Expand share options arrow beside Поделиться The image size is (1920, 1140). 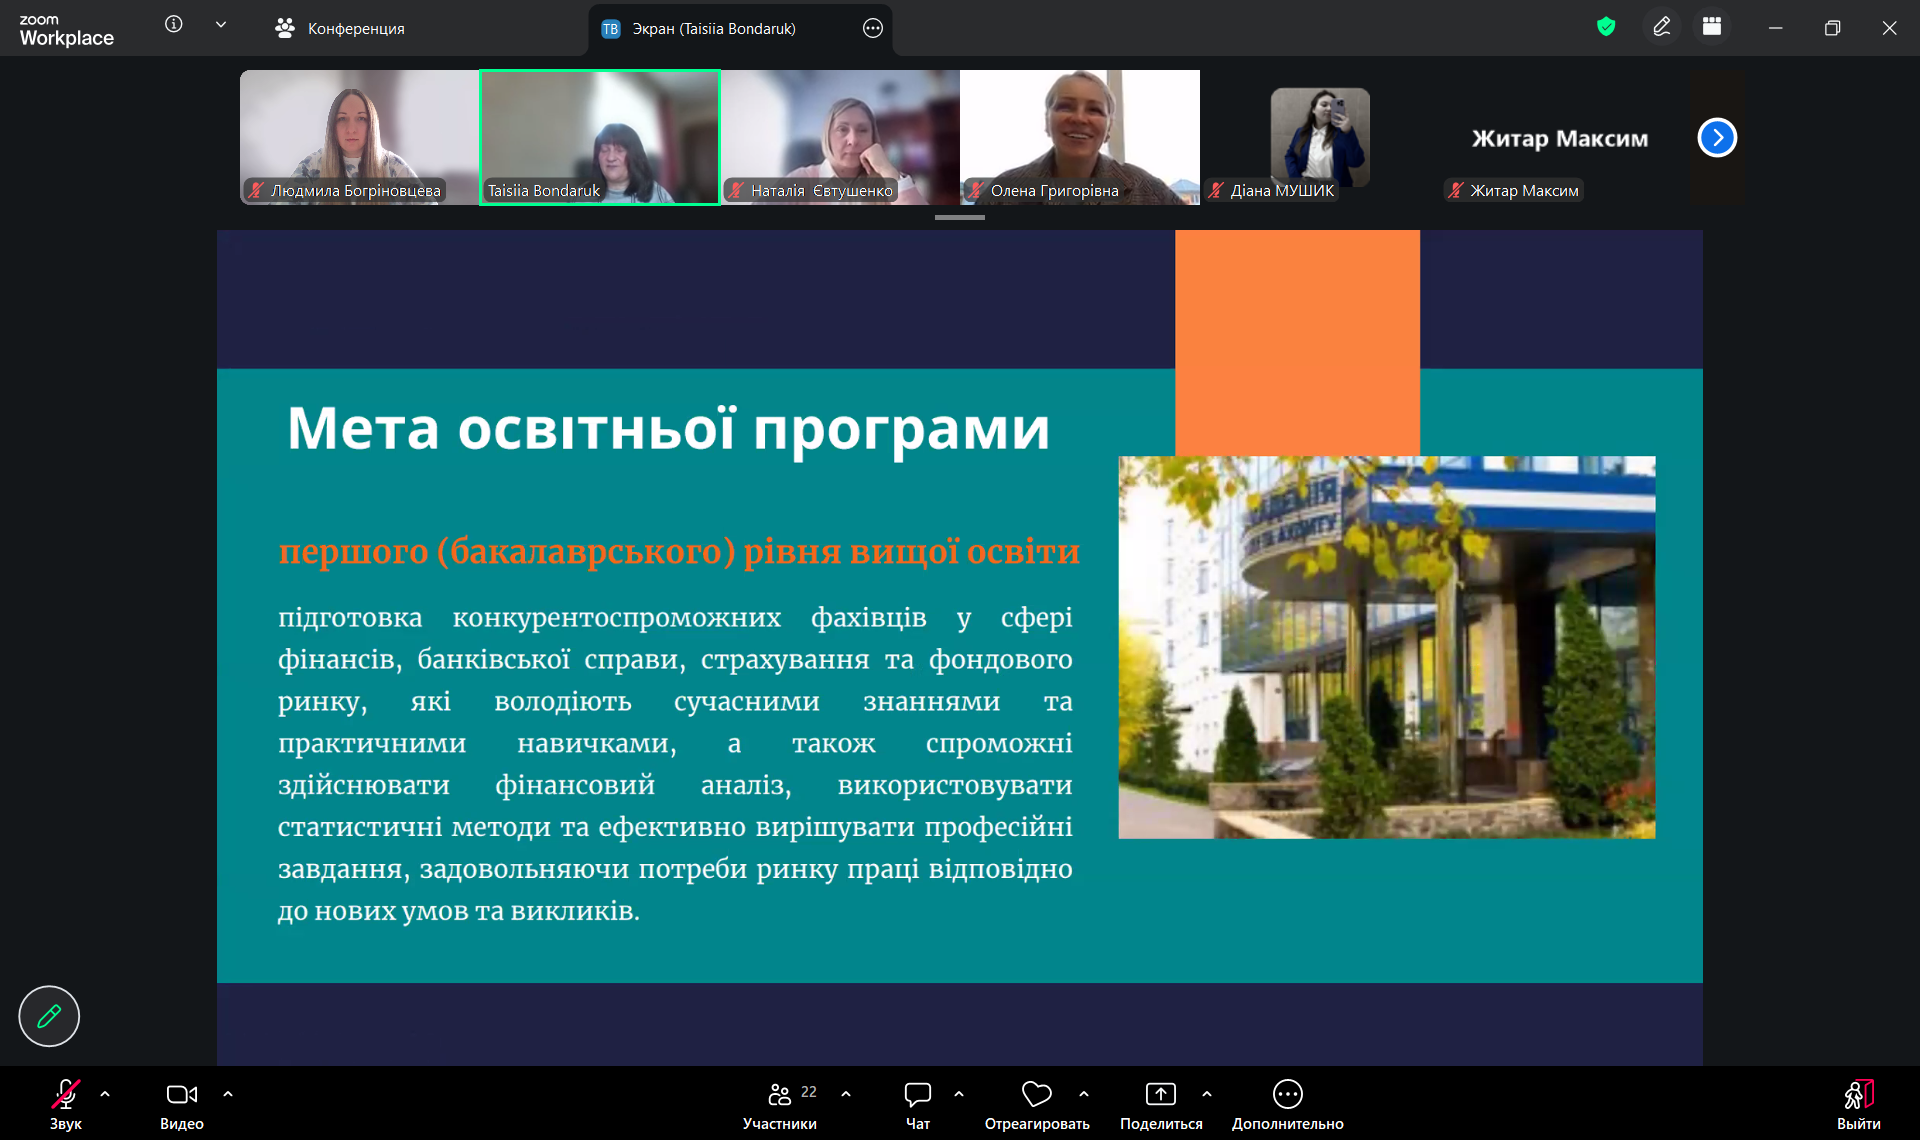click(1207, 1094)
